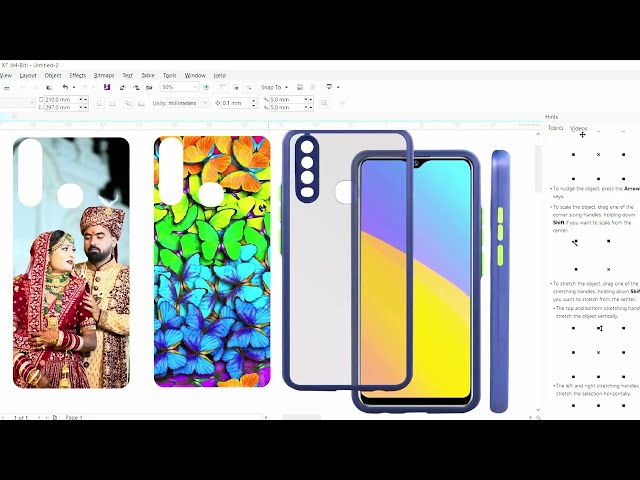Viewport: 640px width, 480px height.
Task: Click the Quick Customize plus icon
Action: pos(342,103)
